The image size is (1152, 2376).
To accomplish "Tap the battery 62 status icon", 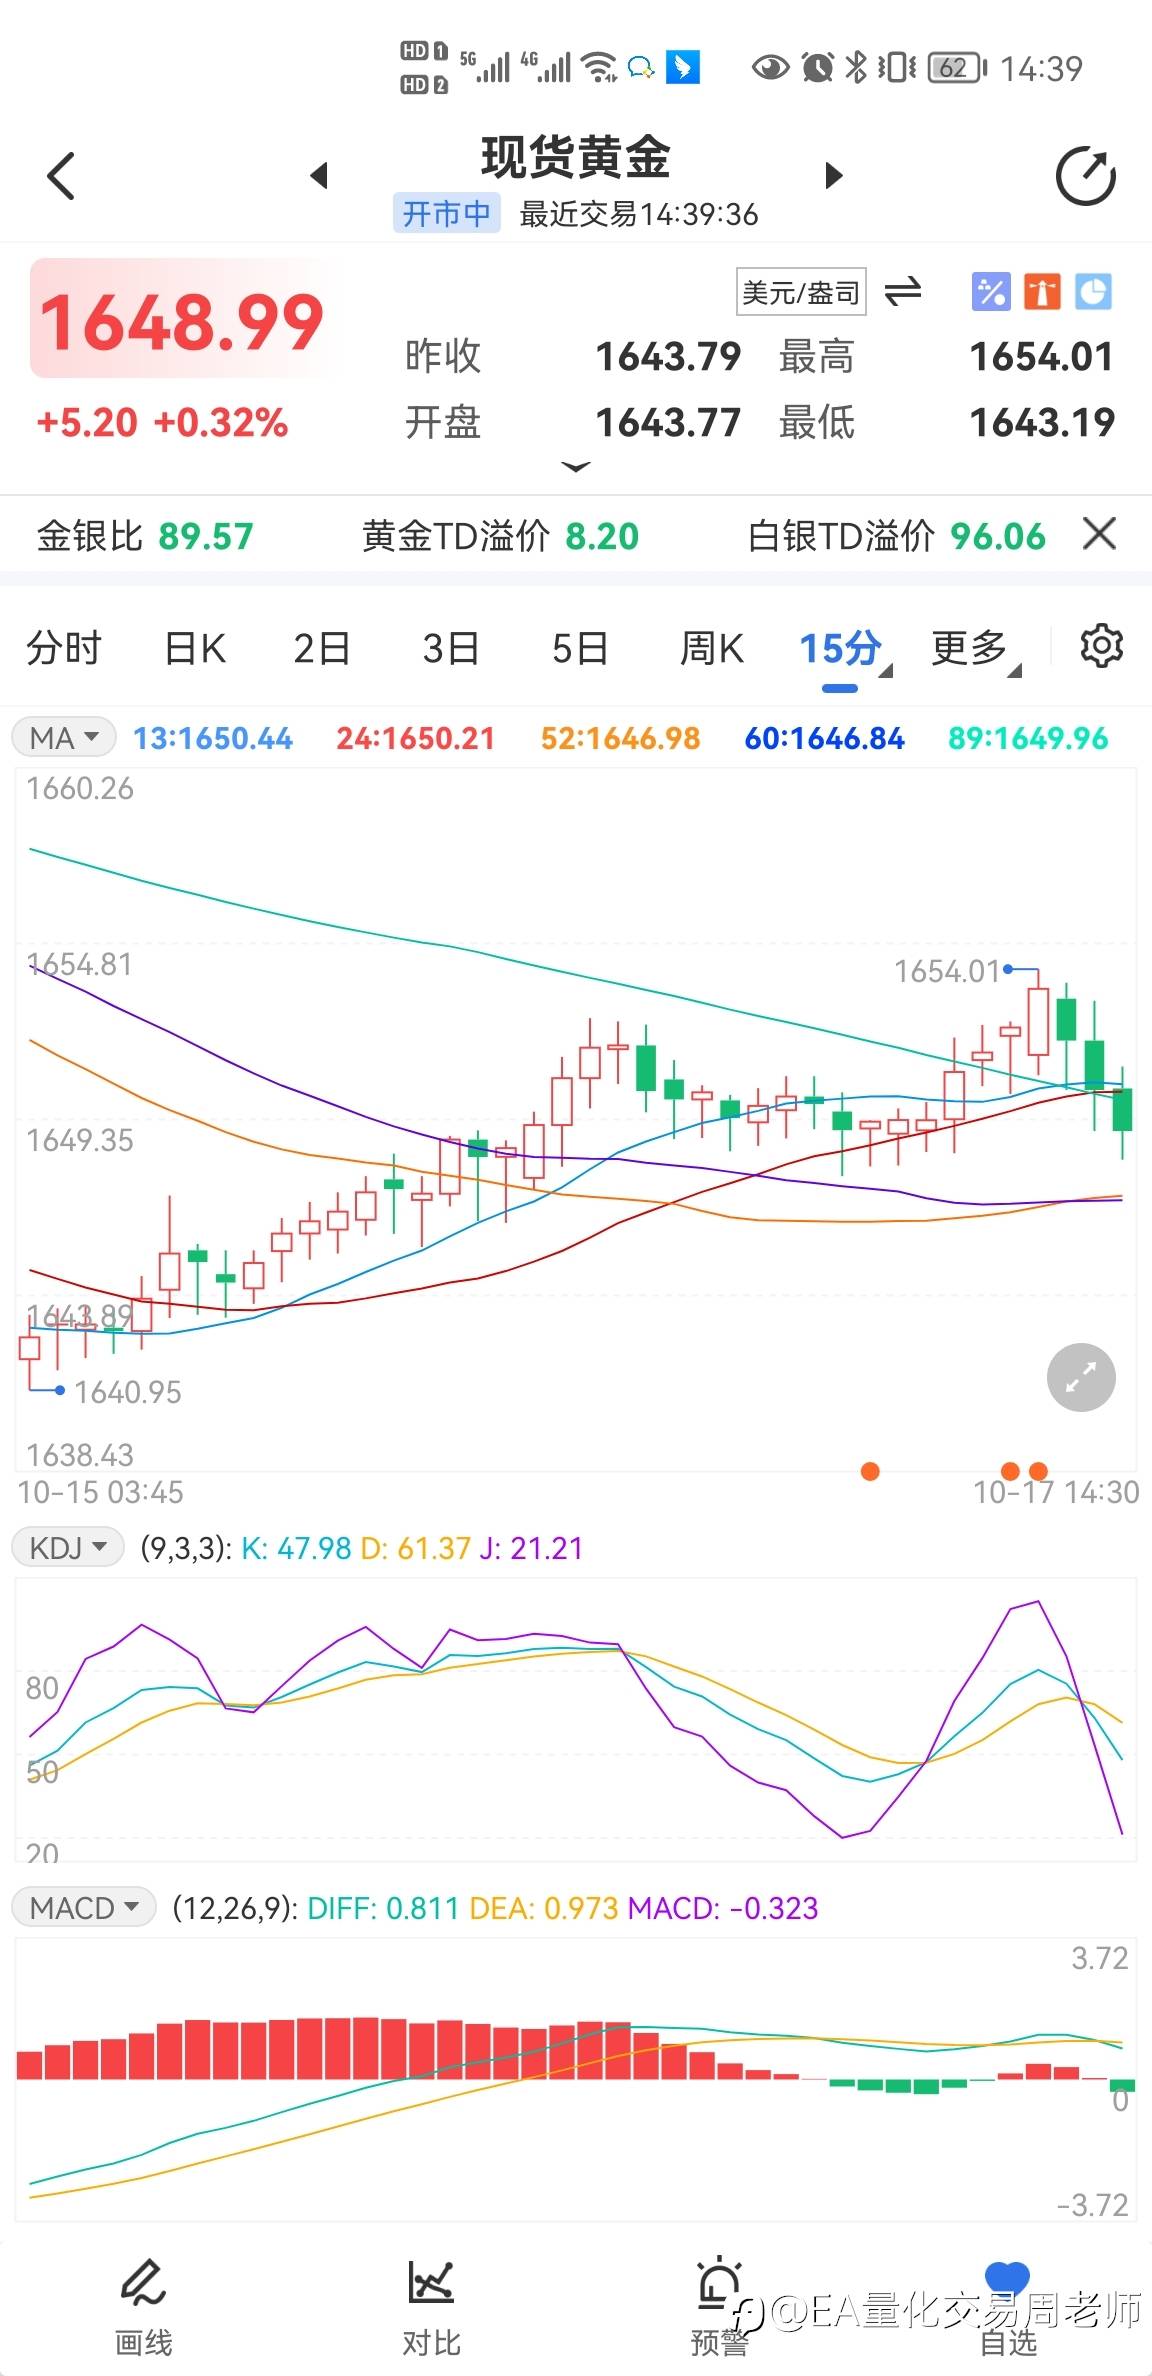I will [x=958, y=67].
